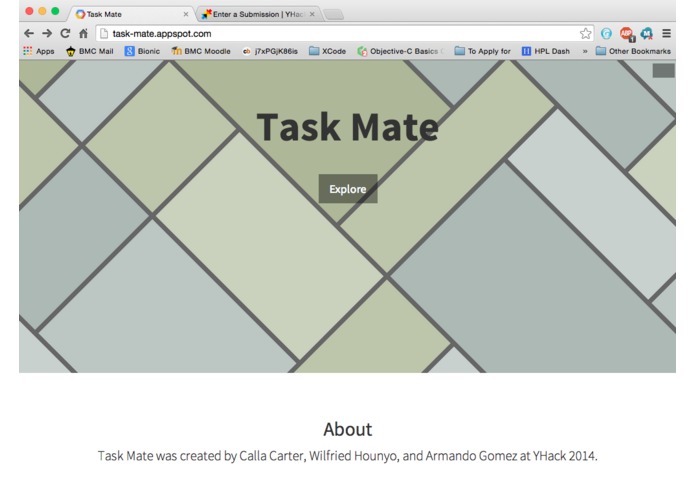Go forward with the forward arrow
This screenshot has height=494, width=695.
[x=47, y=33]
